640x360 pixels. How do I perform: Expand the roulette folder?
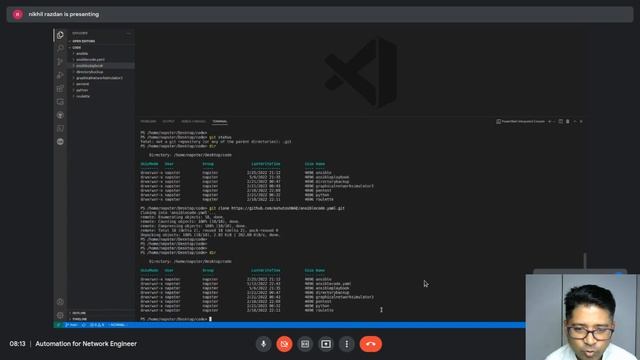[101, 96]
